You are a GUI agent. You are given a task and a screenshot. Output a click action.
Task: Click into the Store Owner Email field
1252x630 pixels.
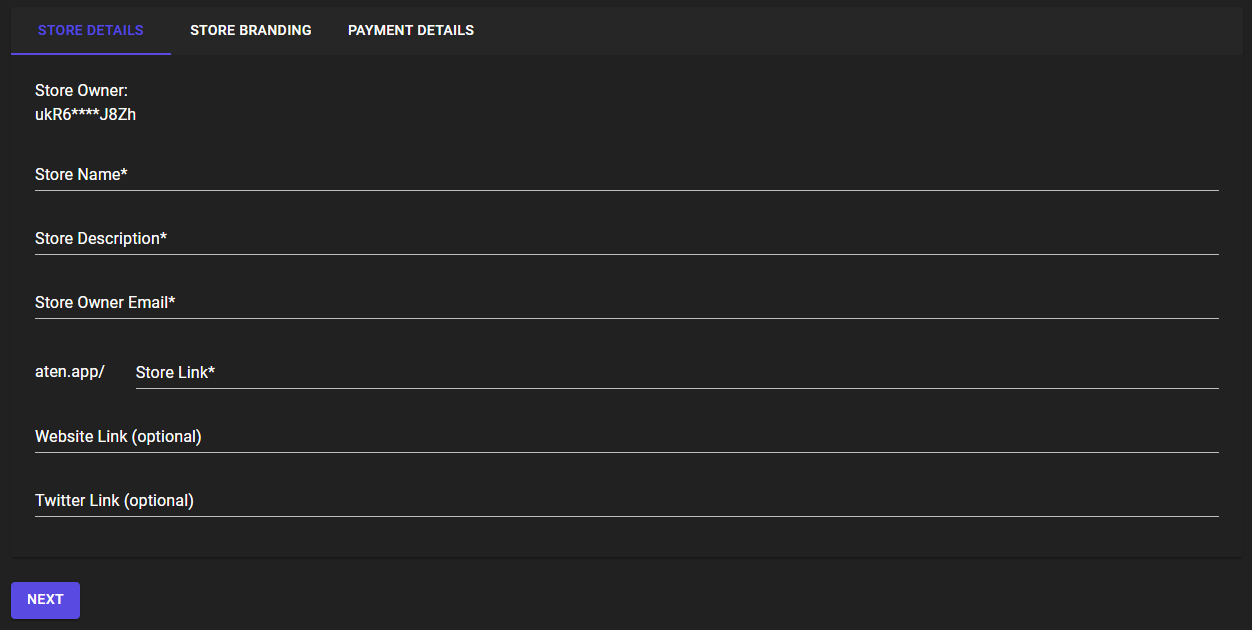(x=626, y=303)
